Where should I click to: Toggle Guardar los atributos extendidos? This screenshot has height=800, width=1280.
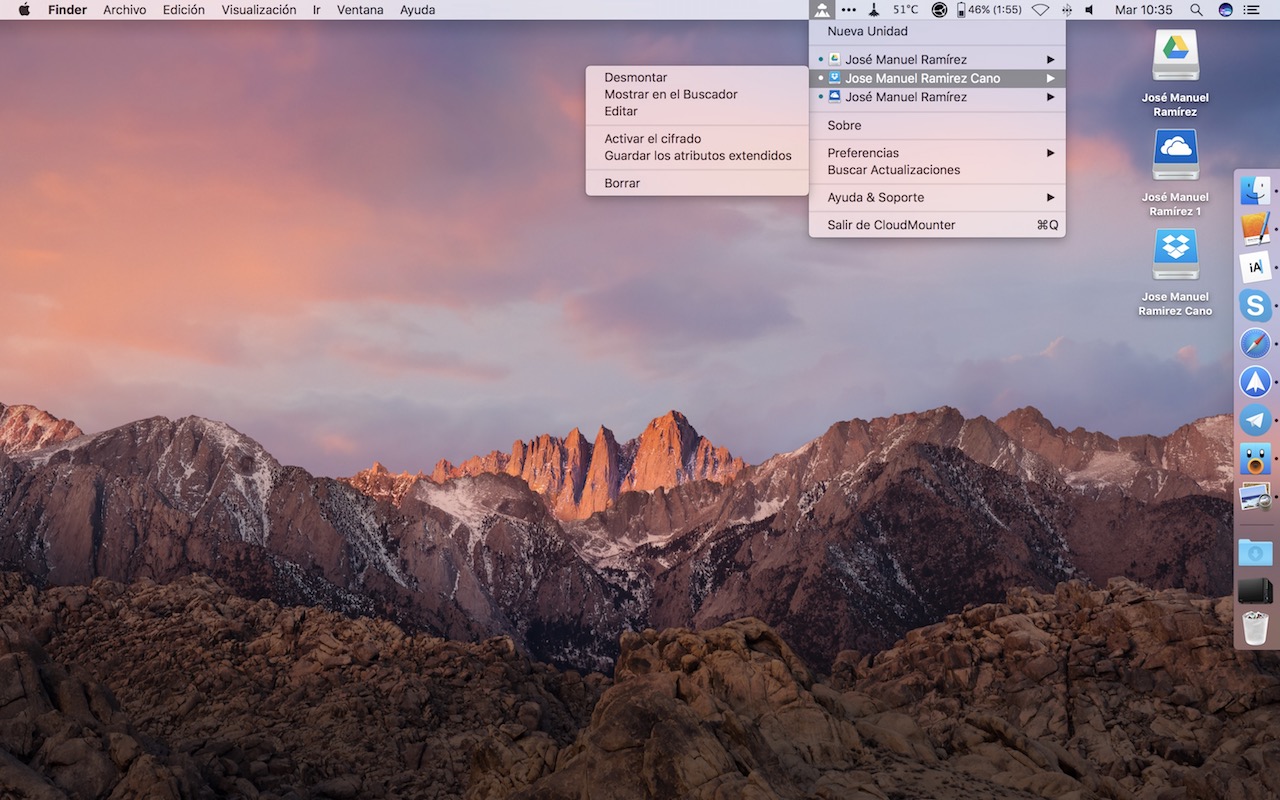coord(697,156)
